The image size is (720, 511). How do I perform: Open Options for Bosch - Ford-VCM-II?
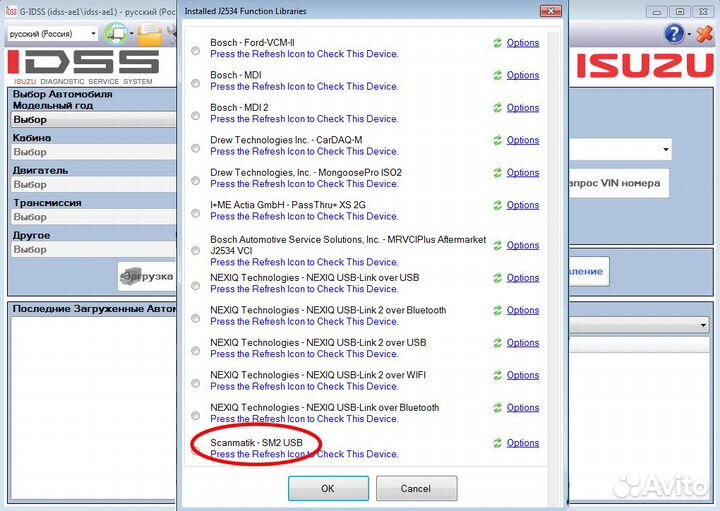coord(522,43)
